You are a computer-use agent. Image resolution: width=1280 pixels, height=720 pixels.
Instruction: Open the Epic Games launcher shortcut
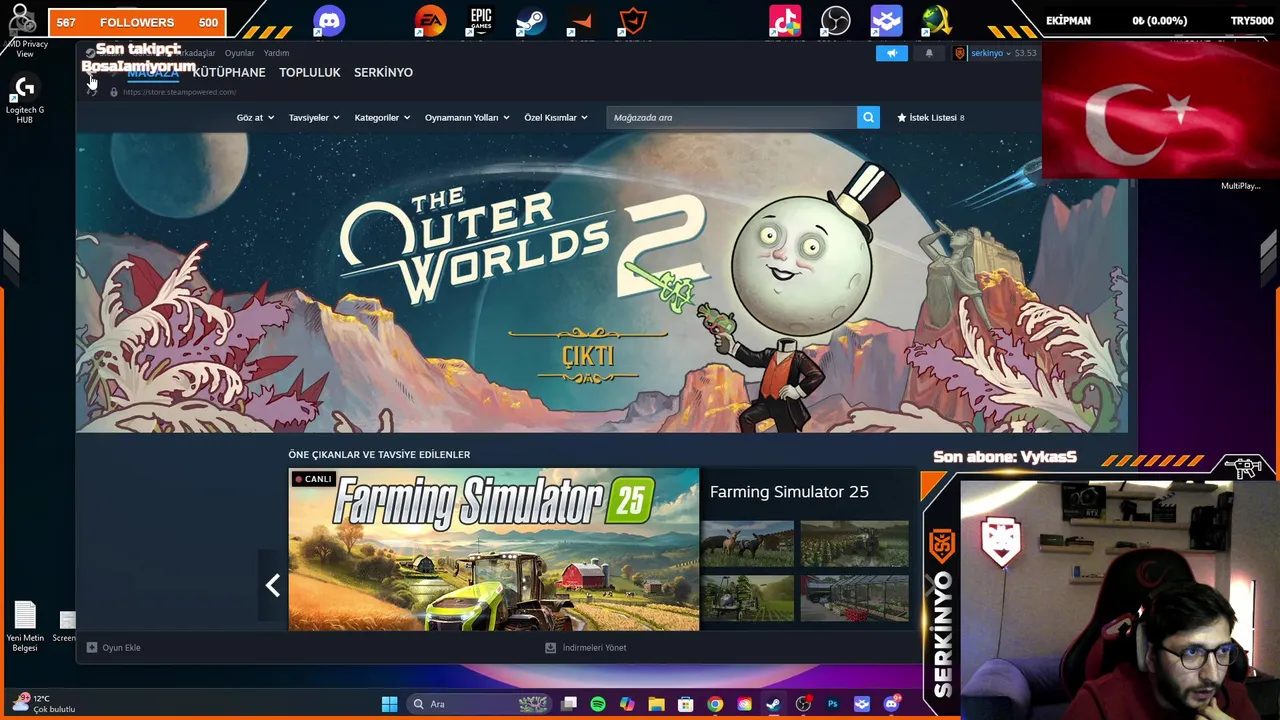(x=481, y=21)
